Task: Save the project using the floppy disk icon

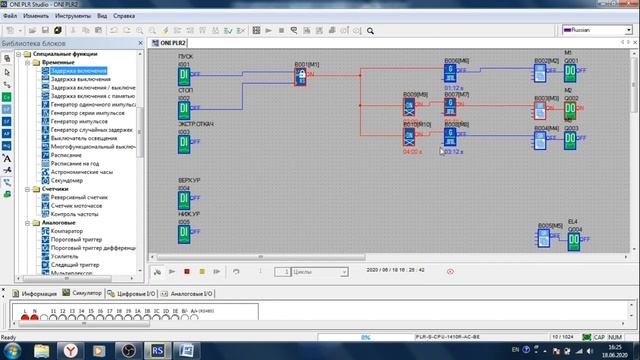Action: tap(45, 31)
